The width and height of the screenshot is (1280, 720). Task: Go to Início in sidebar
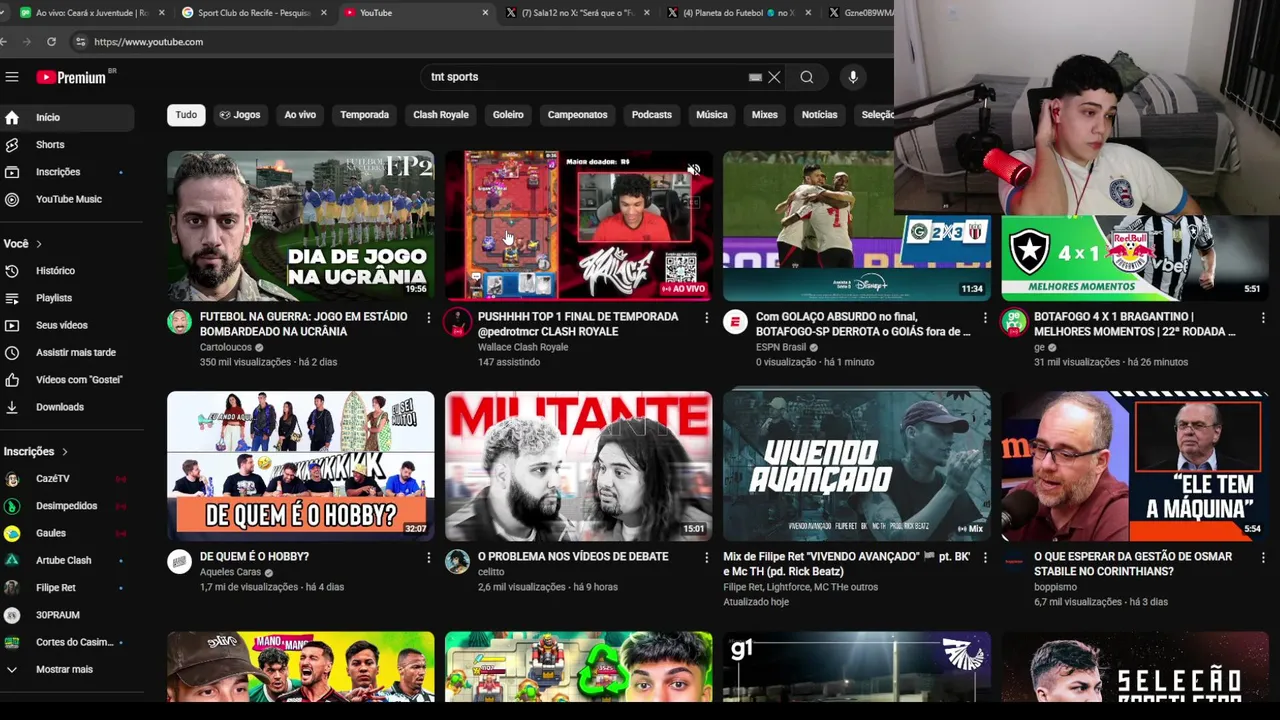click(x=67, y=117)
